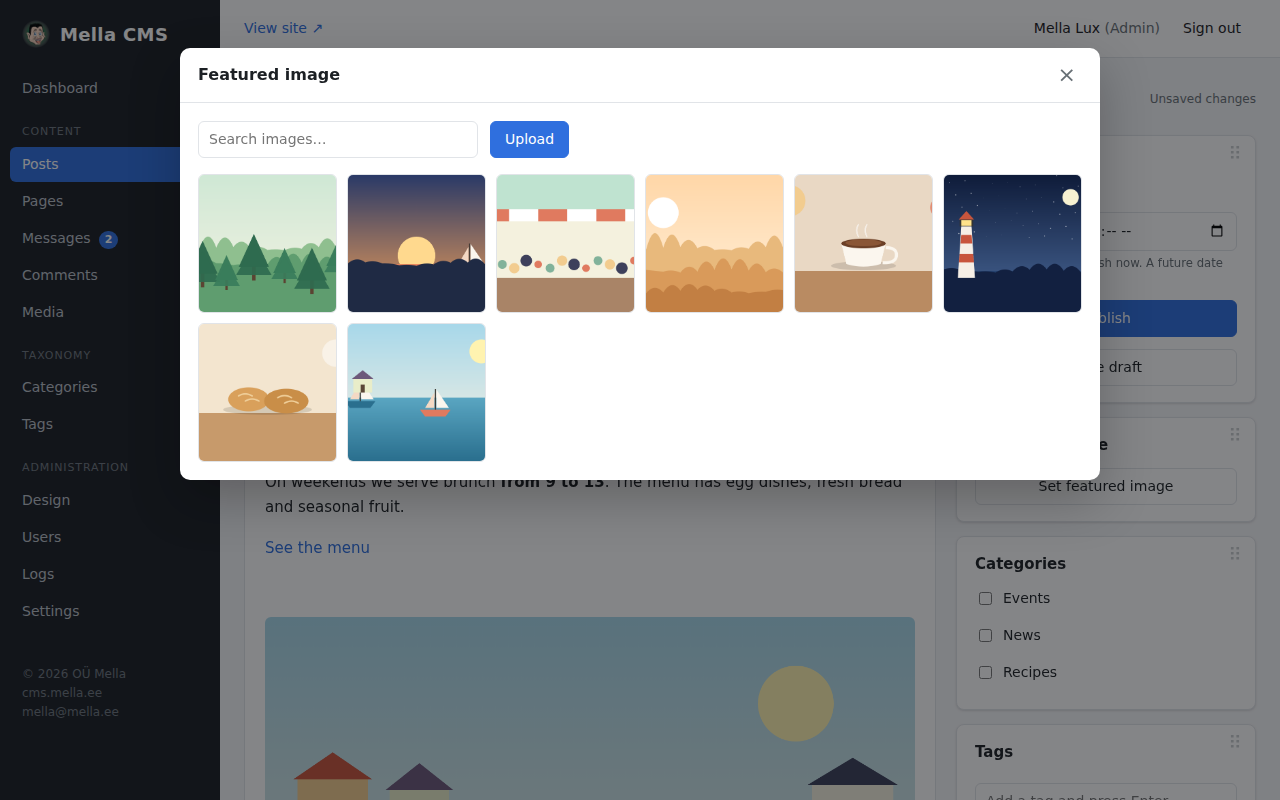Check the News category checkbox

click(x=985, y=635)
